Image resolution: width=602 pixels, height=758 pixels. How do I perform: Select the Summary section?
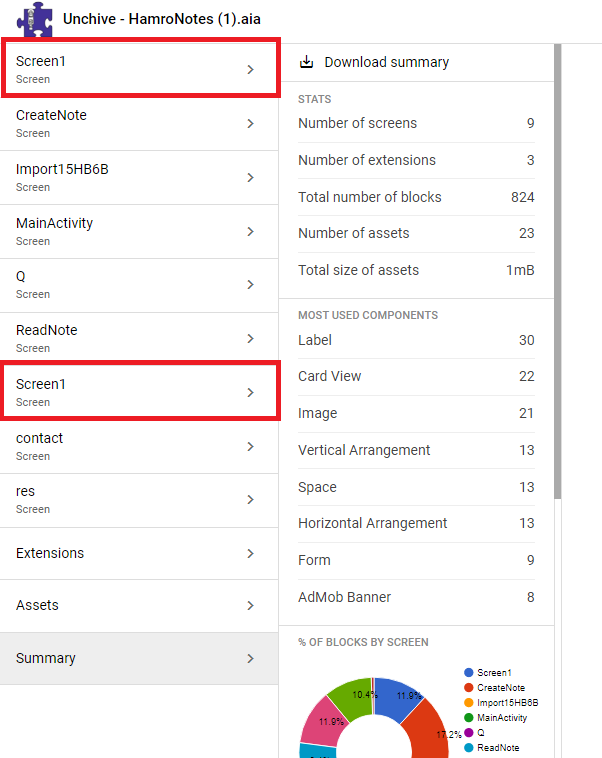click(139, 658)
